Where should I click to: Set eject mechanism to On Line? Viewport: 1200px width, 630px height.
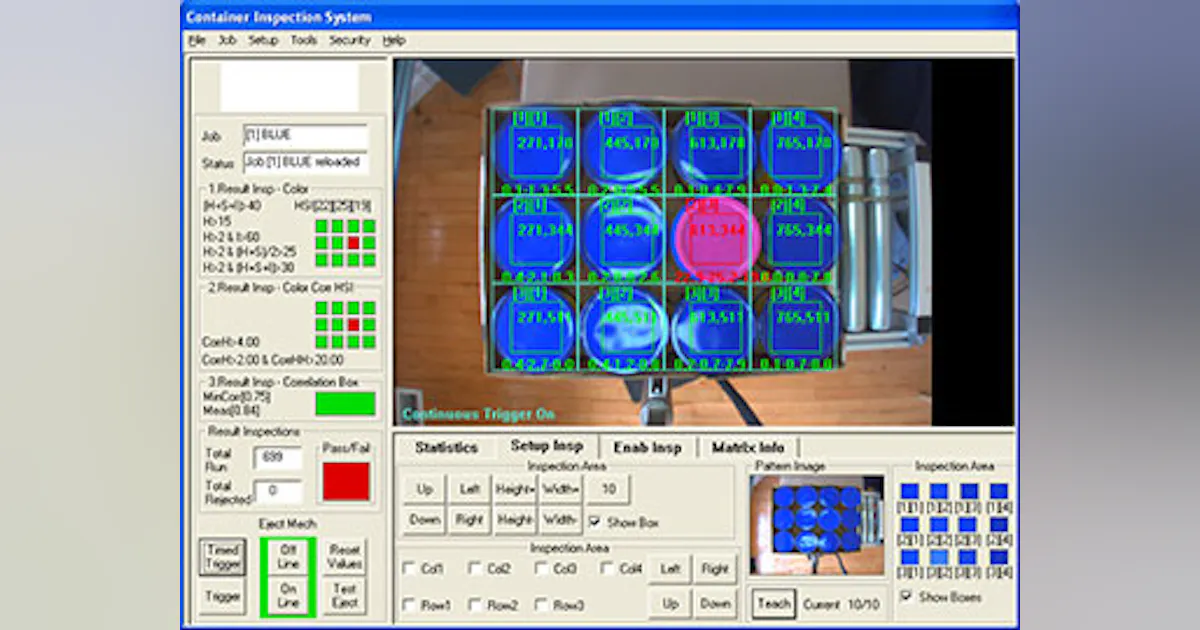[288, 596]
